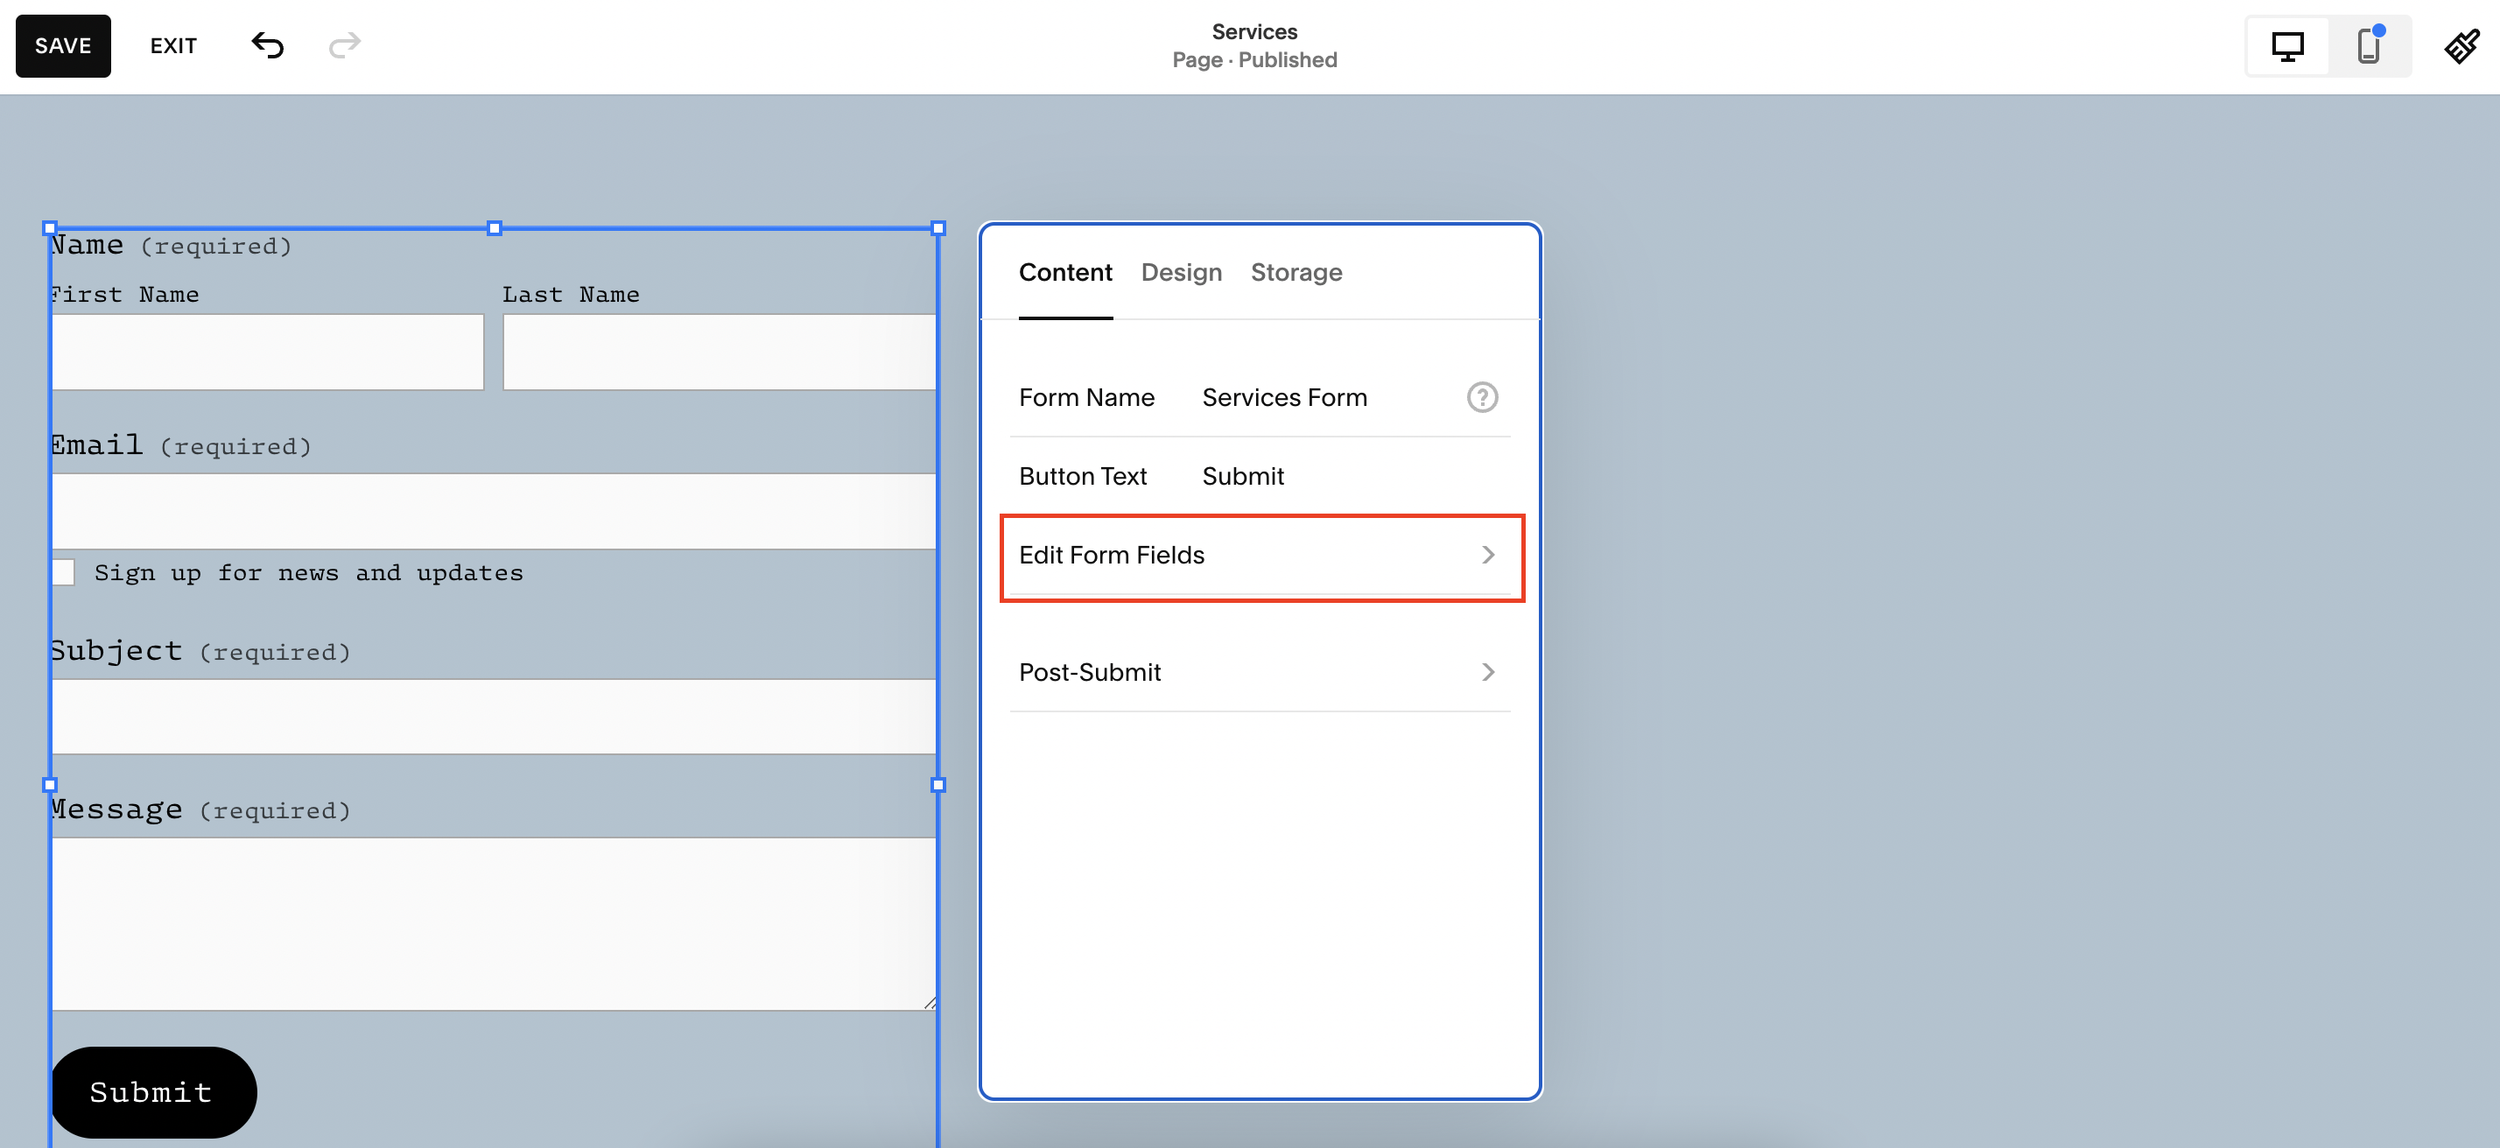This screenshot has width=2500, height=1148.
Task: Select the top-center resize handle
Action: 494,229
